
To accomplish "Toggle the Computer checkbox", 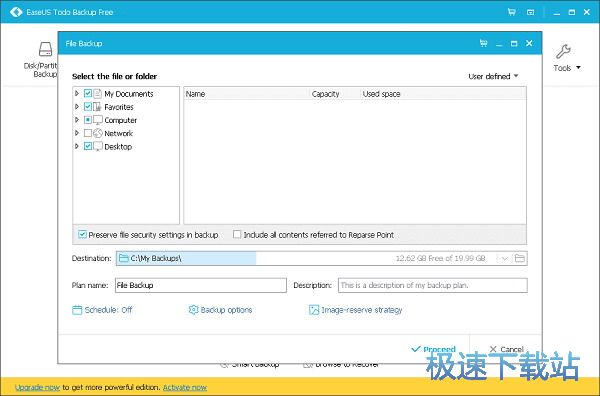I will coord(88,120).
